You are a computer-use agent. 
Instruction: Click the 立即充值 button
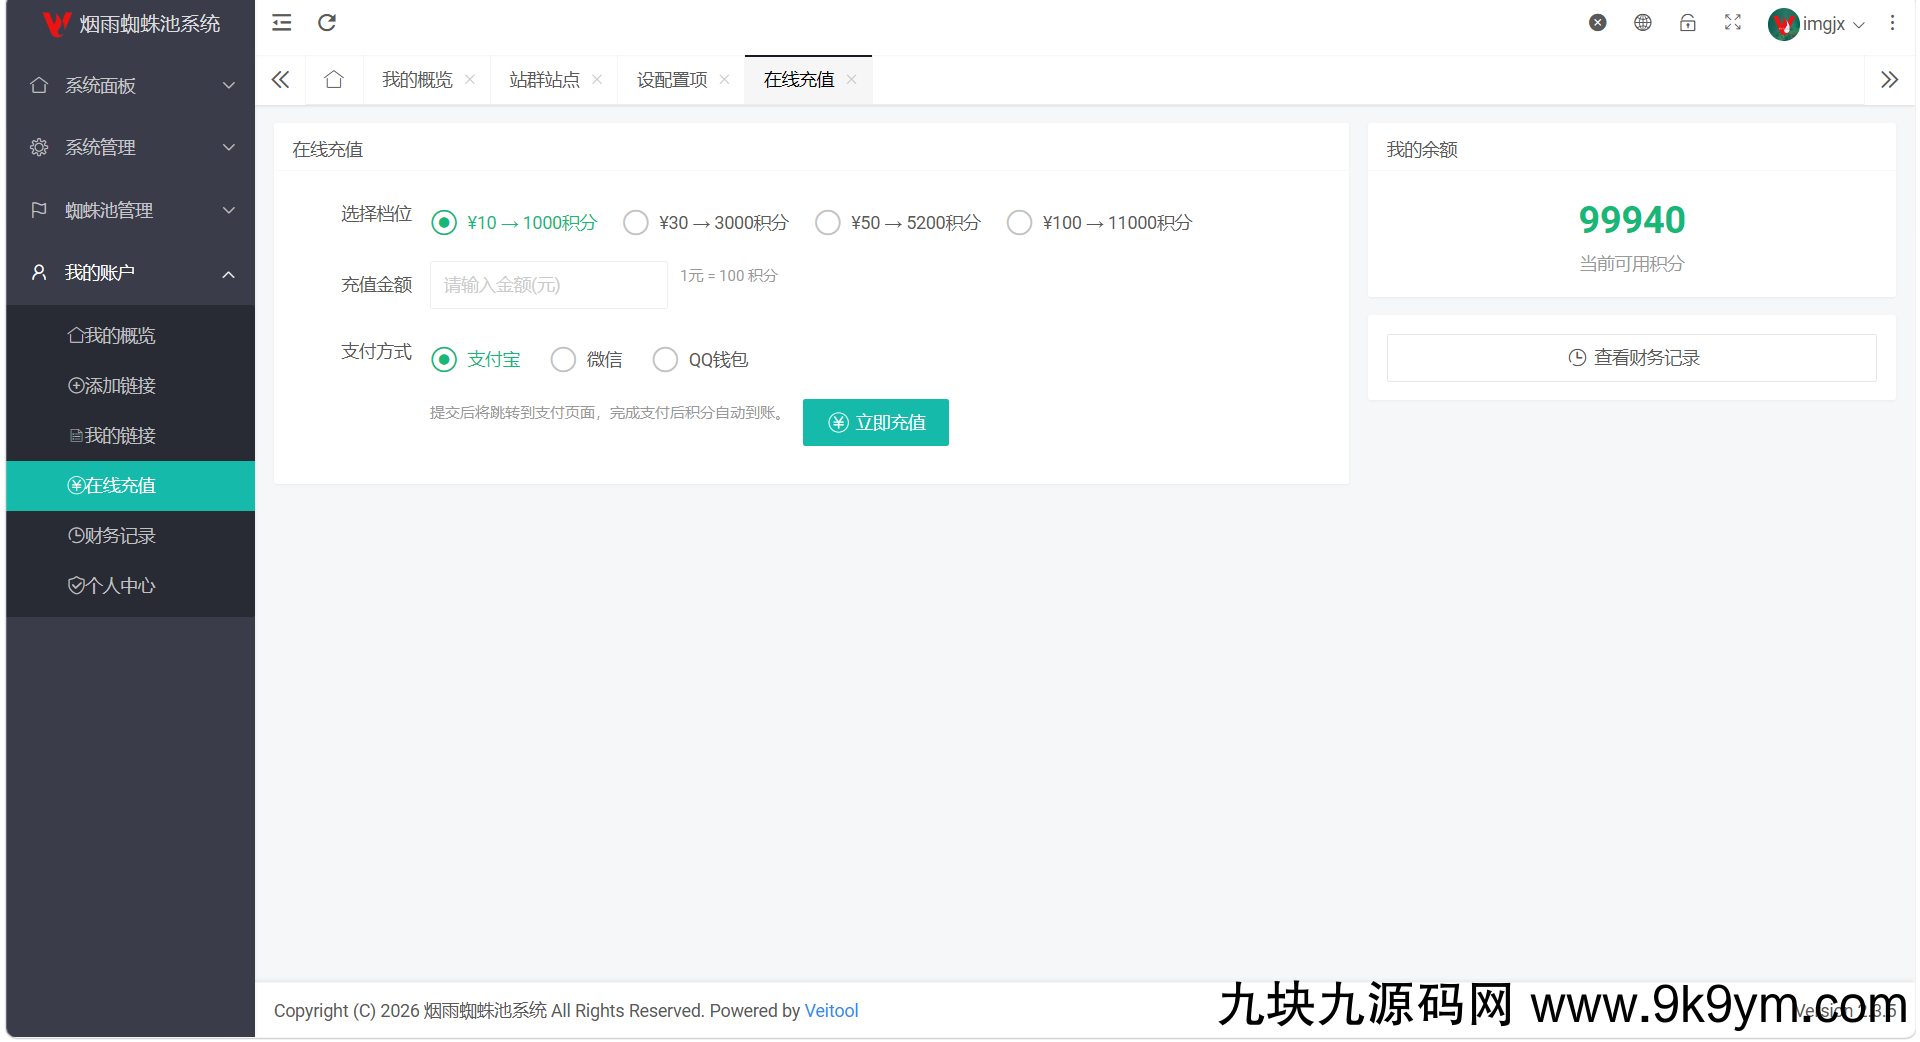click(x=876, y=423)
